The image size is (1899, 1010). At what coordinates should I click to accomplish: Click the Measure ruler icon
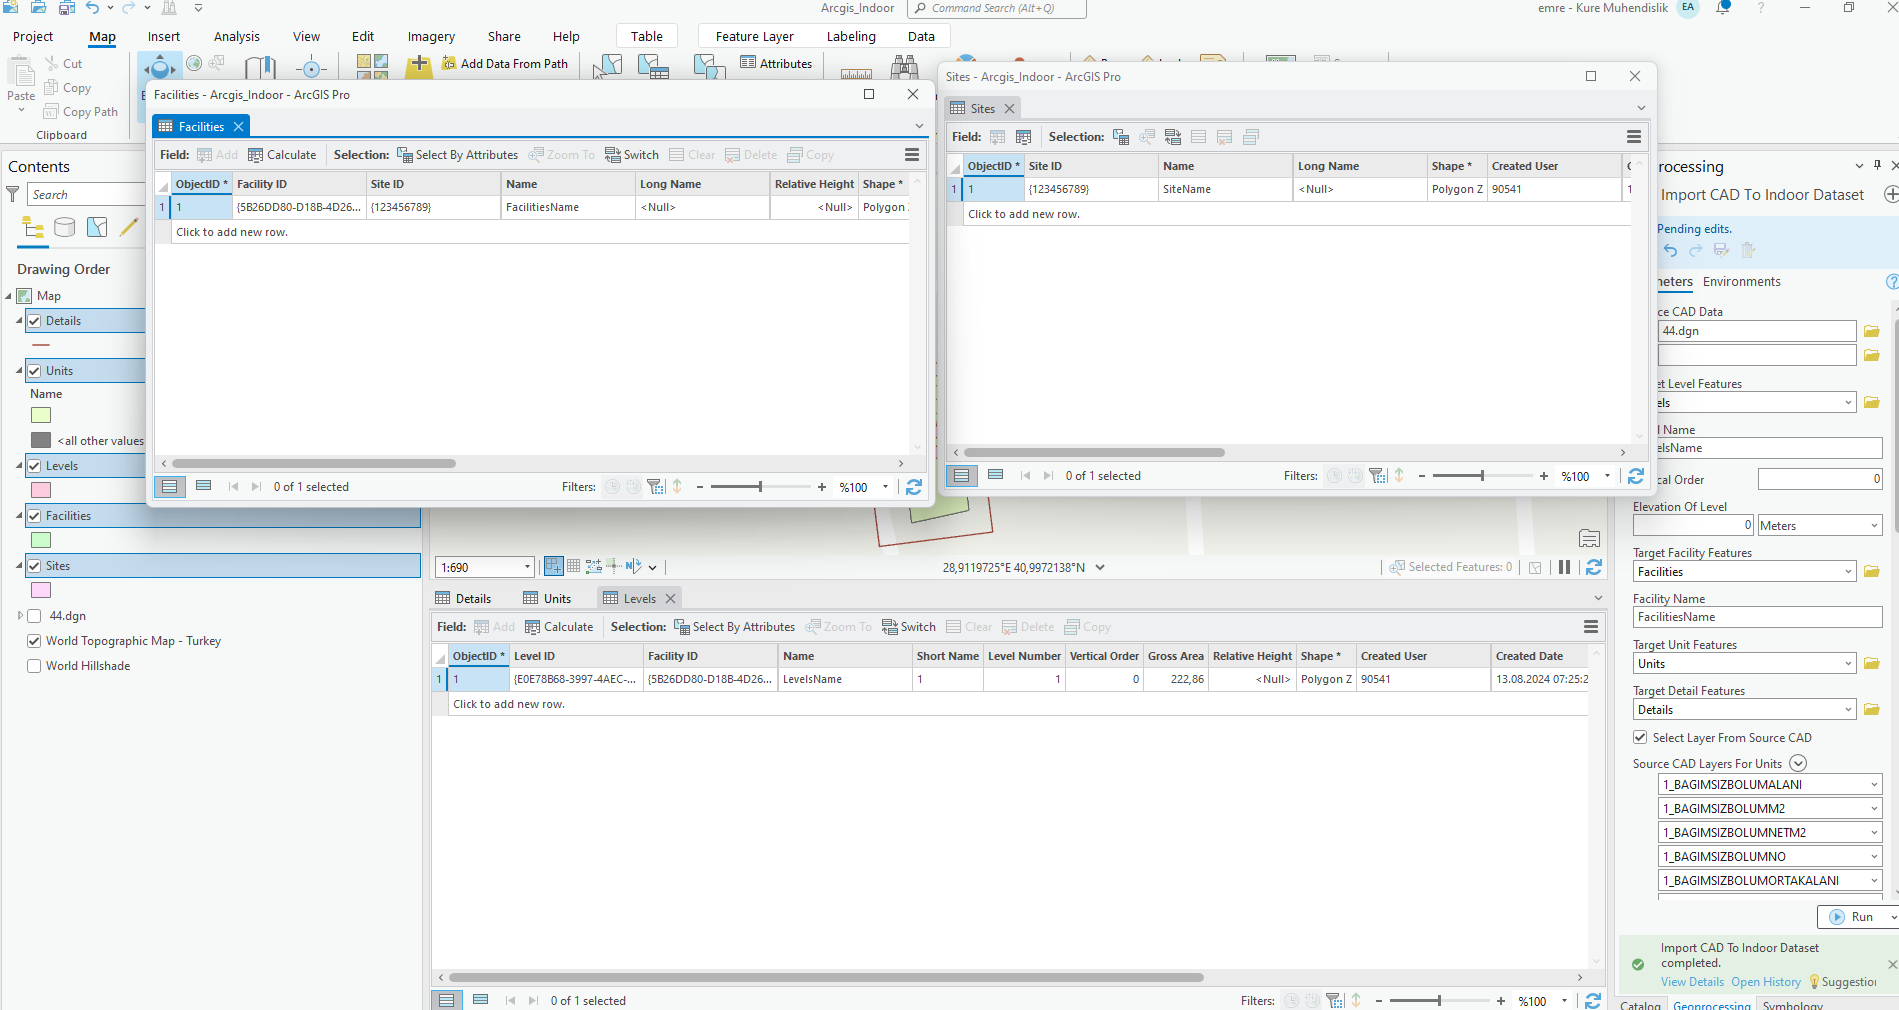[x=856, y=72]
